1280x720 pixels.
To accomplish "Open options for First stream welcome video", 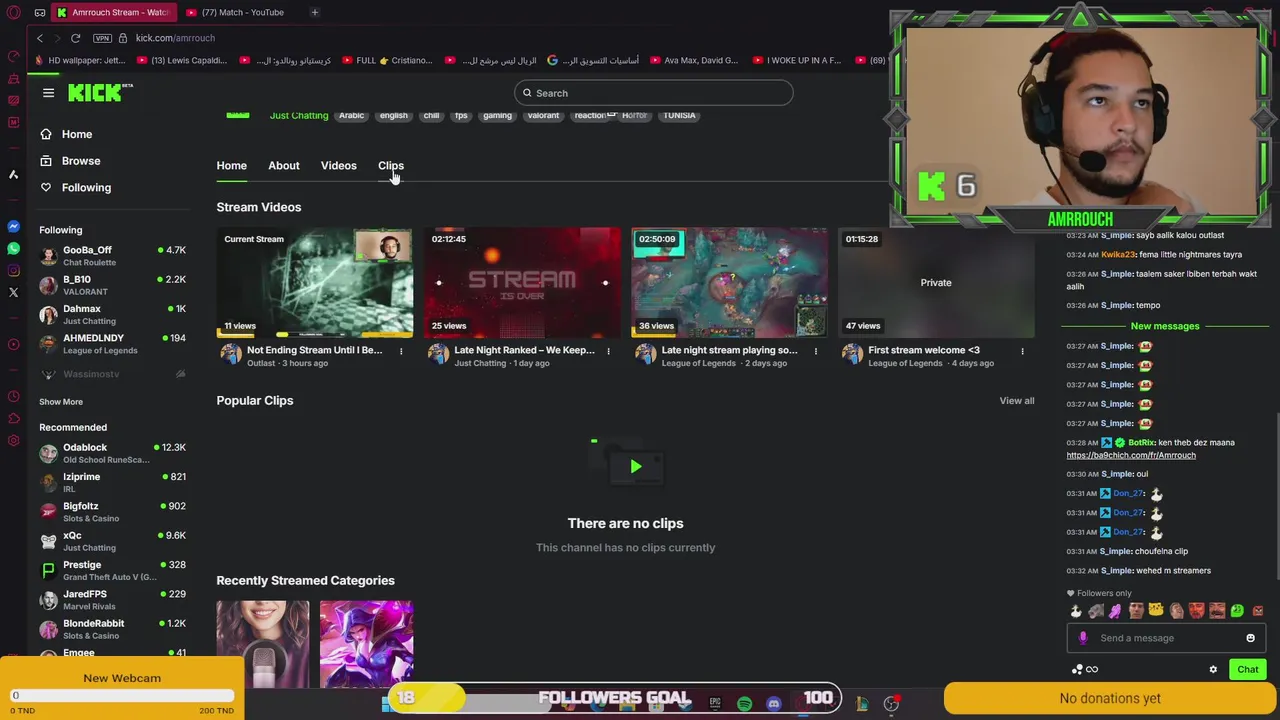I will click(1022, 351).
